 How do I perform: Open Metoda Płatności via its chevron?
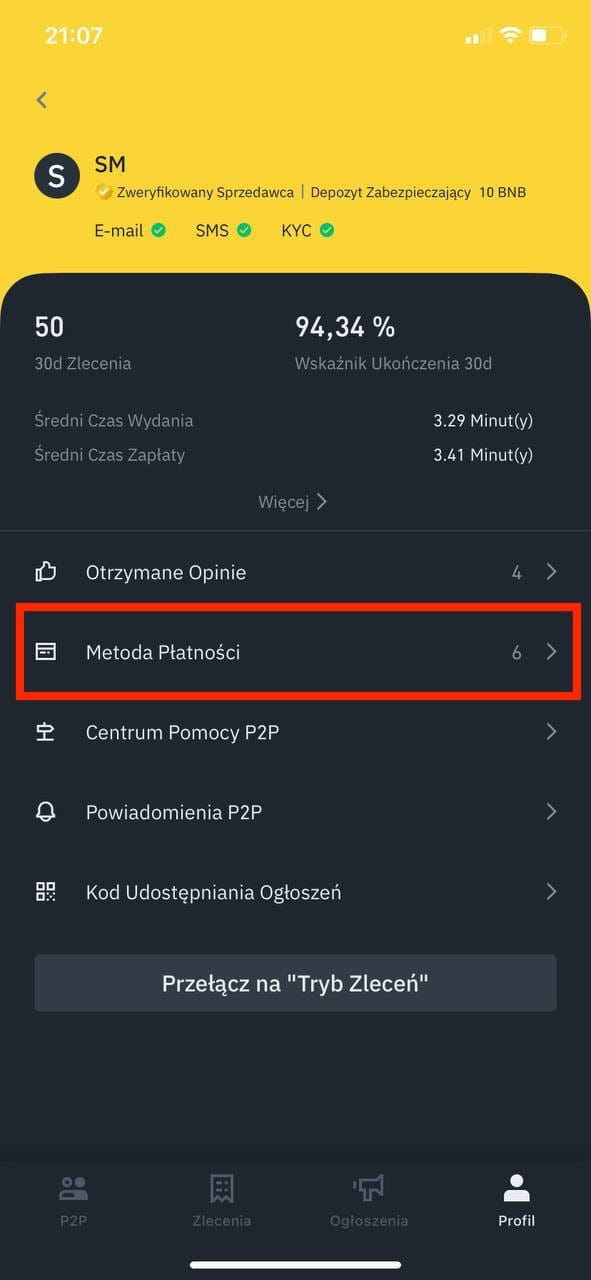(551, 652)
